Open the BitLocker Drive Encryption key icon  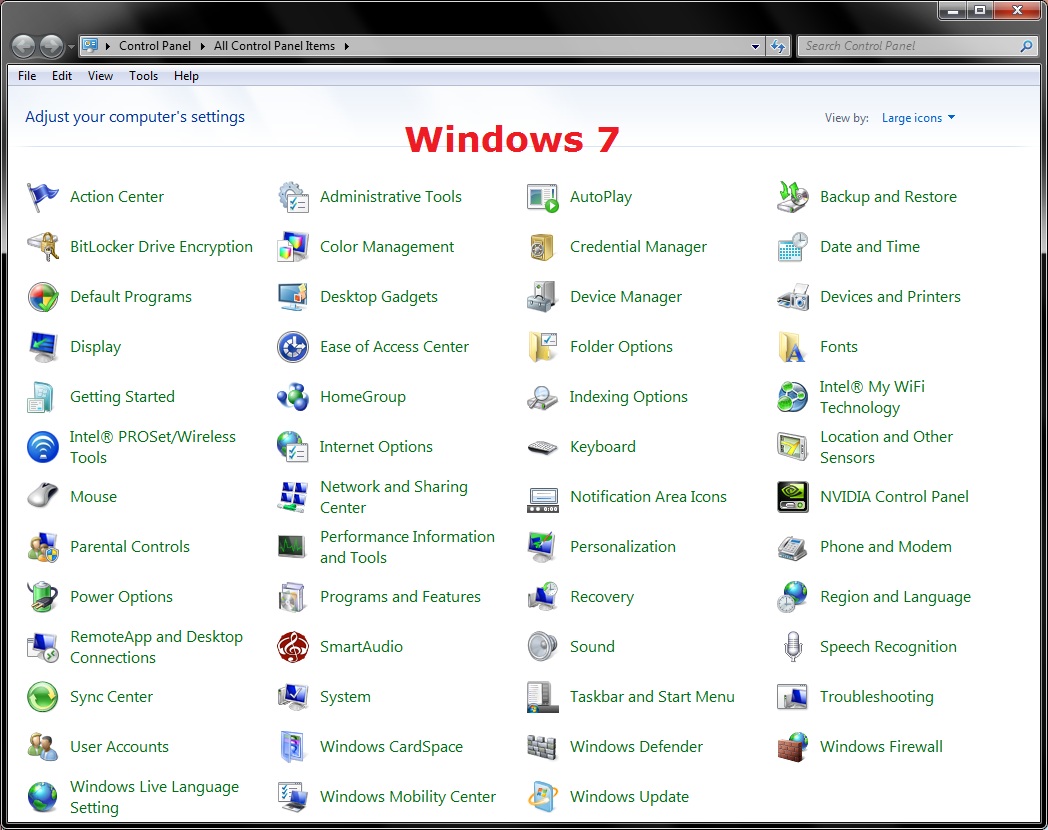[x=43, y=247]
